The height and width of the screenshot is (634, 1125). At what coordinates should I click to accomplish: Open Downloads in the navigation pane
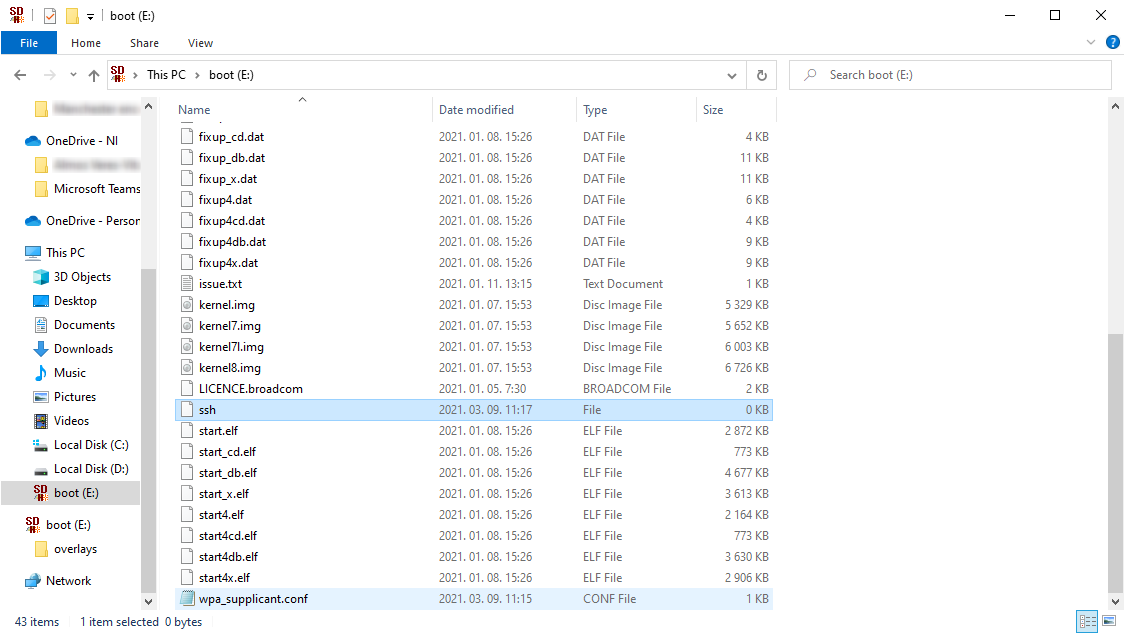tap(83, 349)
